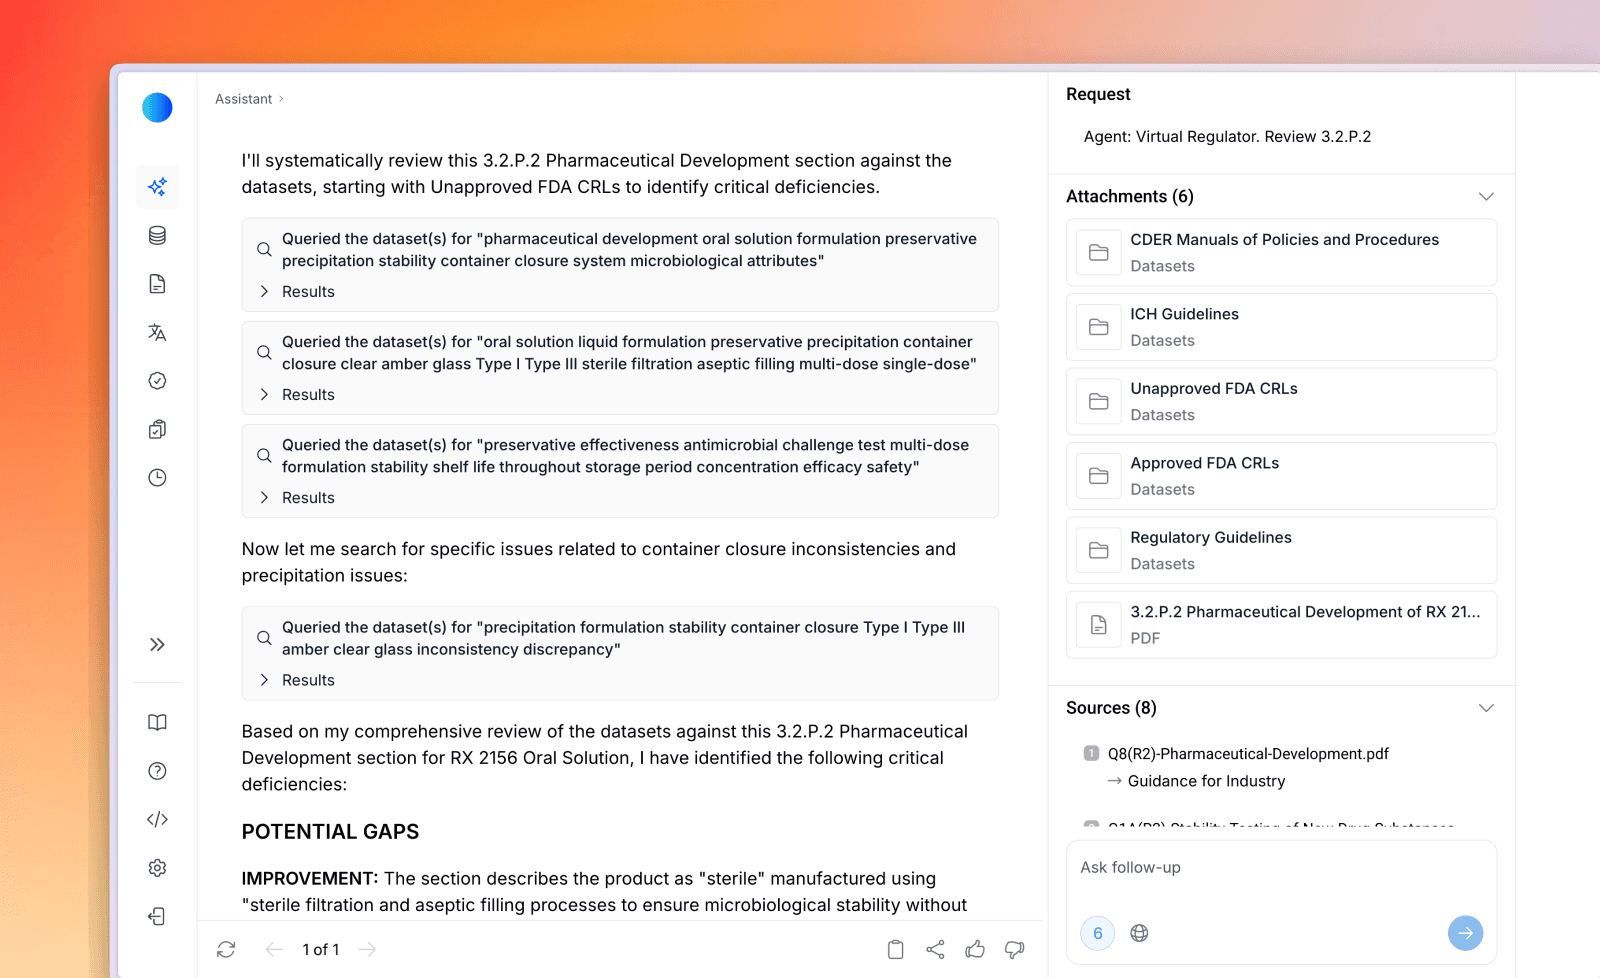Click the thumbs up feedback icon

(975, 949)
